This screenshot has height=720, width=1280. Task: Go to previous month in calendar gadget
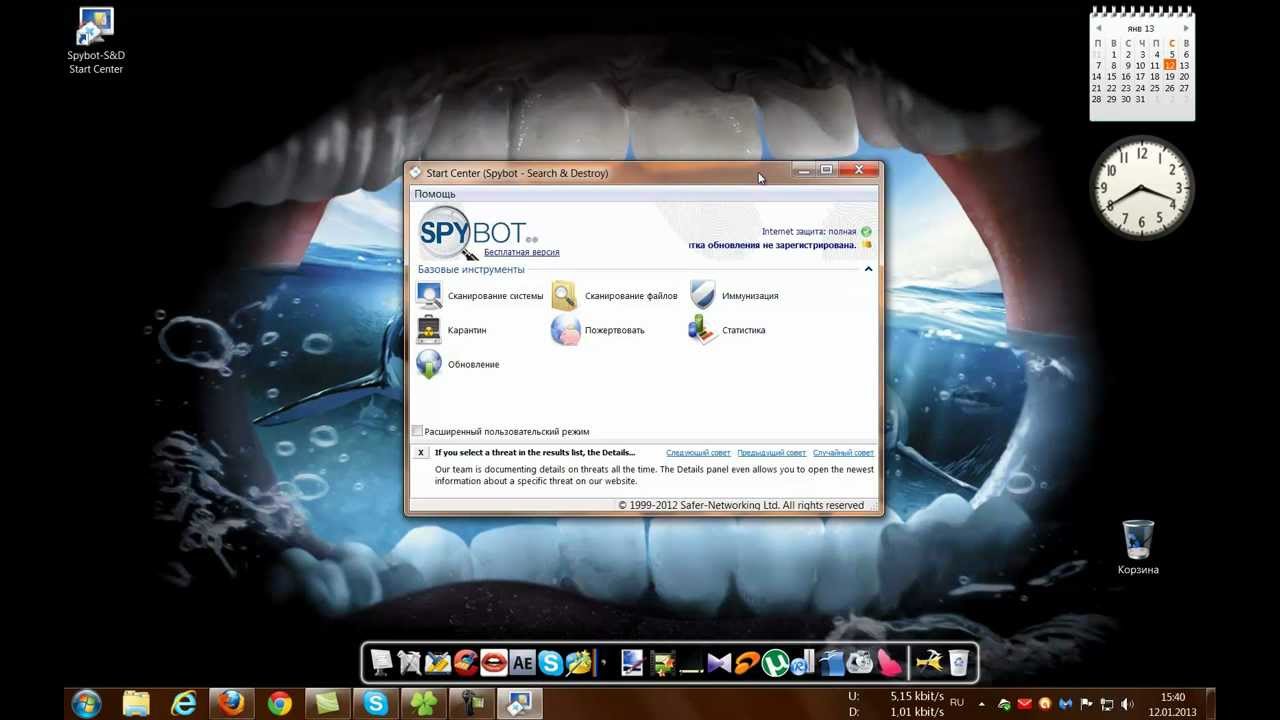tap(1098, 29)
